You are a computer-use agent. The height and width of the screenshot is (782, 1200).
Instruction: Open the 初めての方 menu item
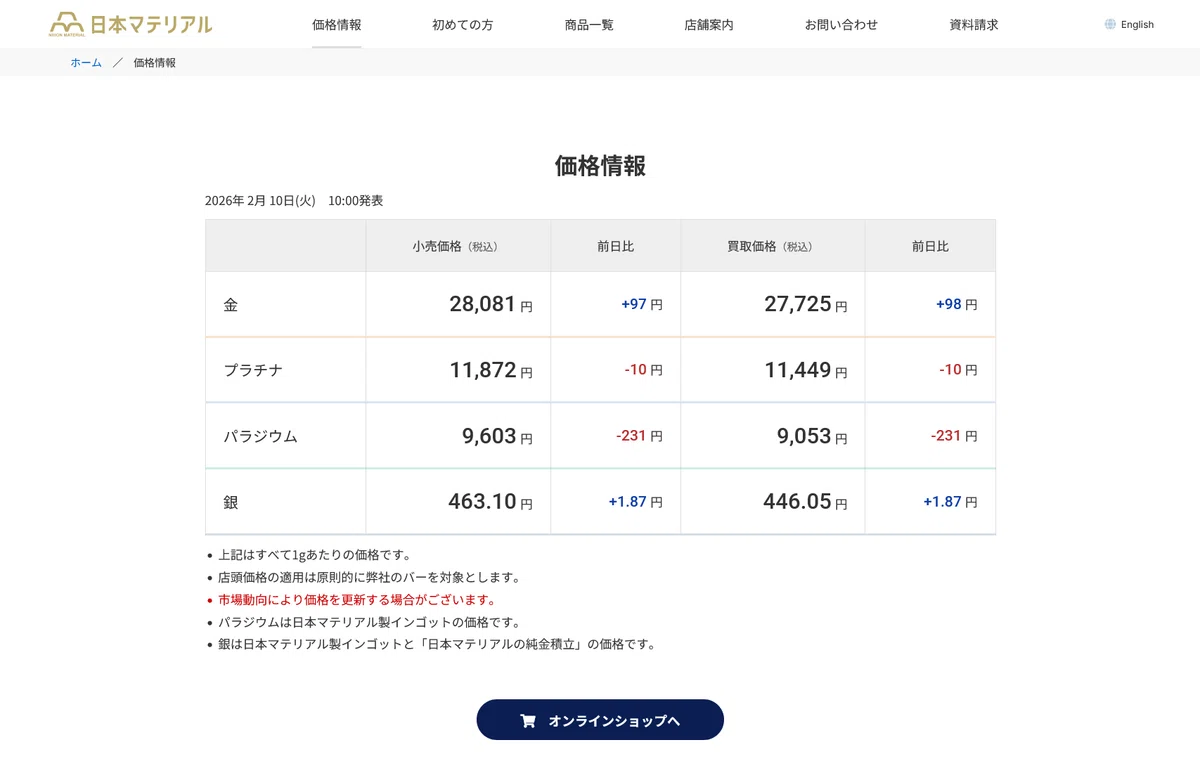point(463,24)
